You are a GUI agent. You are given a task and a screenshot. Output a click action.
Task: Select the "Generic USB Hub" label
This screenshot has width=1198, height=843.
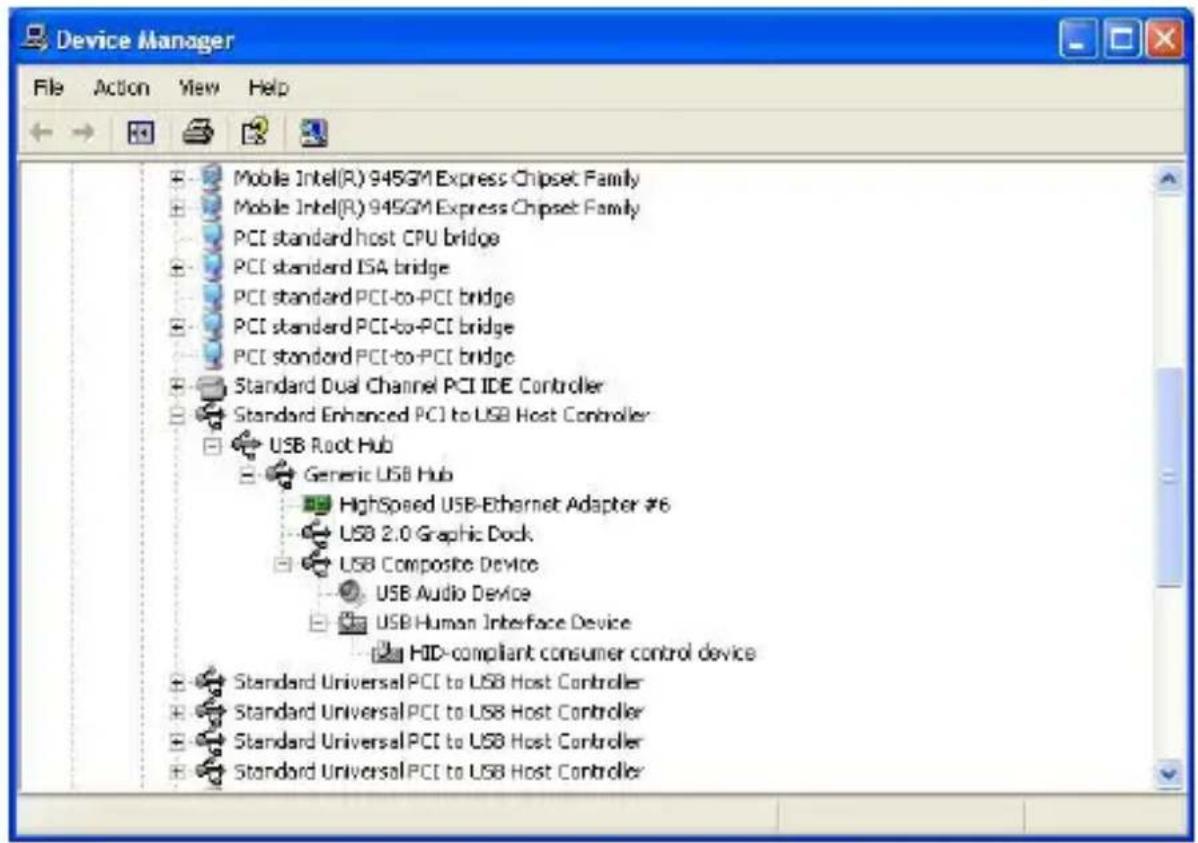coord(378,475)
